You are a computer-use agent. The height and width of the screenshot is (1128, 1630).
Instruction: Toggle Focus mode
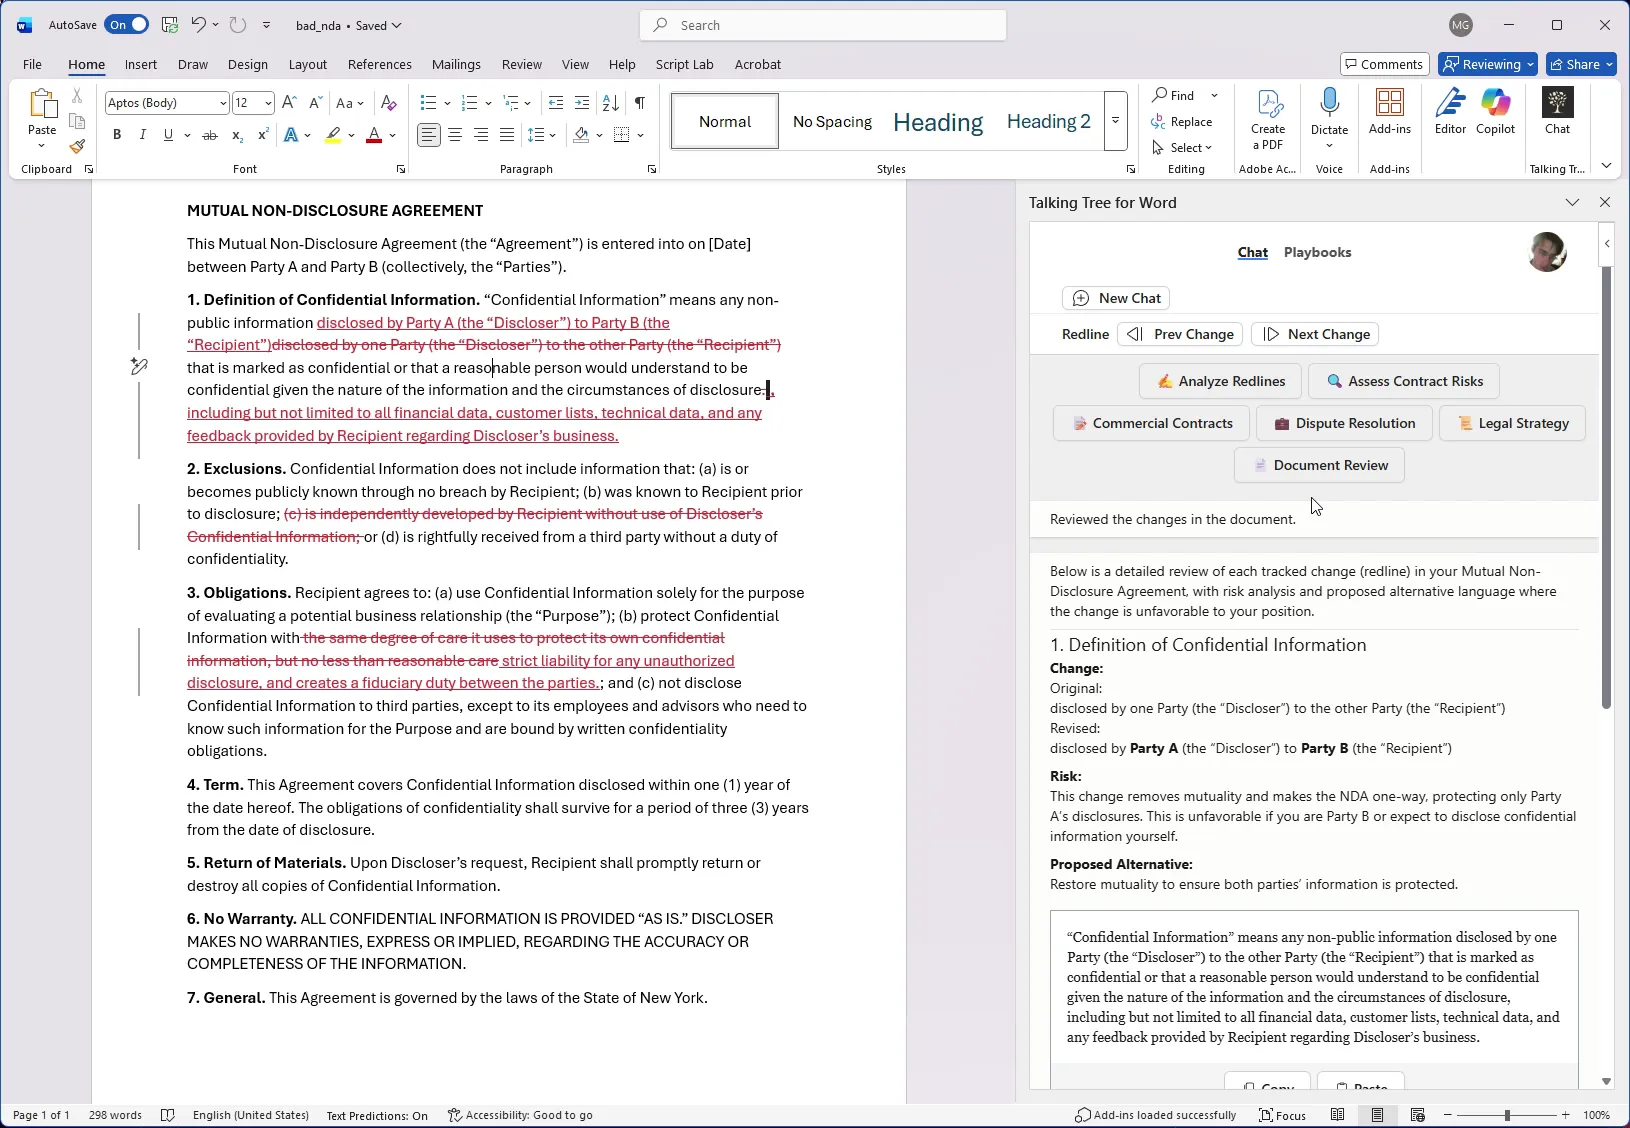click(1283, 1115)
